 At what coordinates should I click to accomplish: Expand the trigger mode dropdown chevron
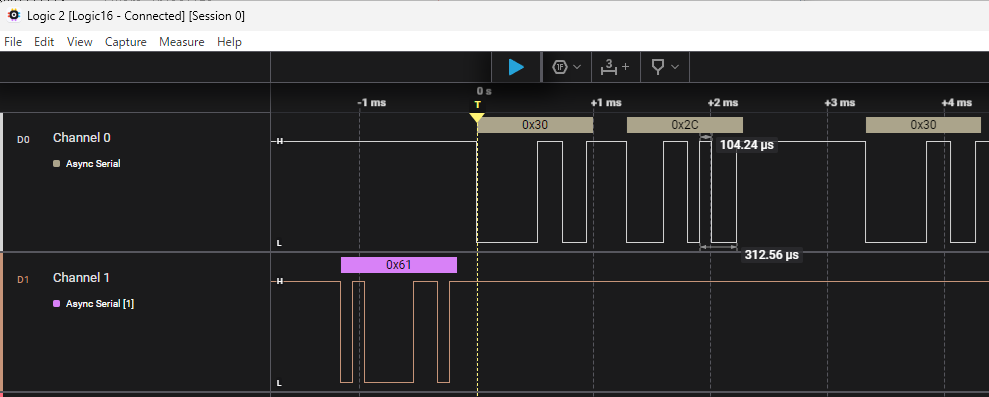576,67
